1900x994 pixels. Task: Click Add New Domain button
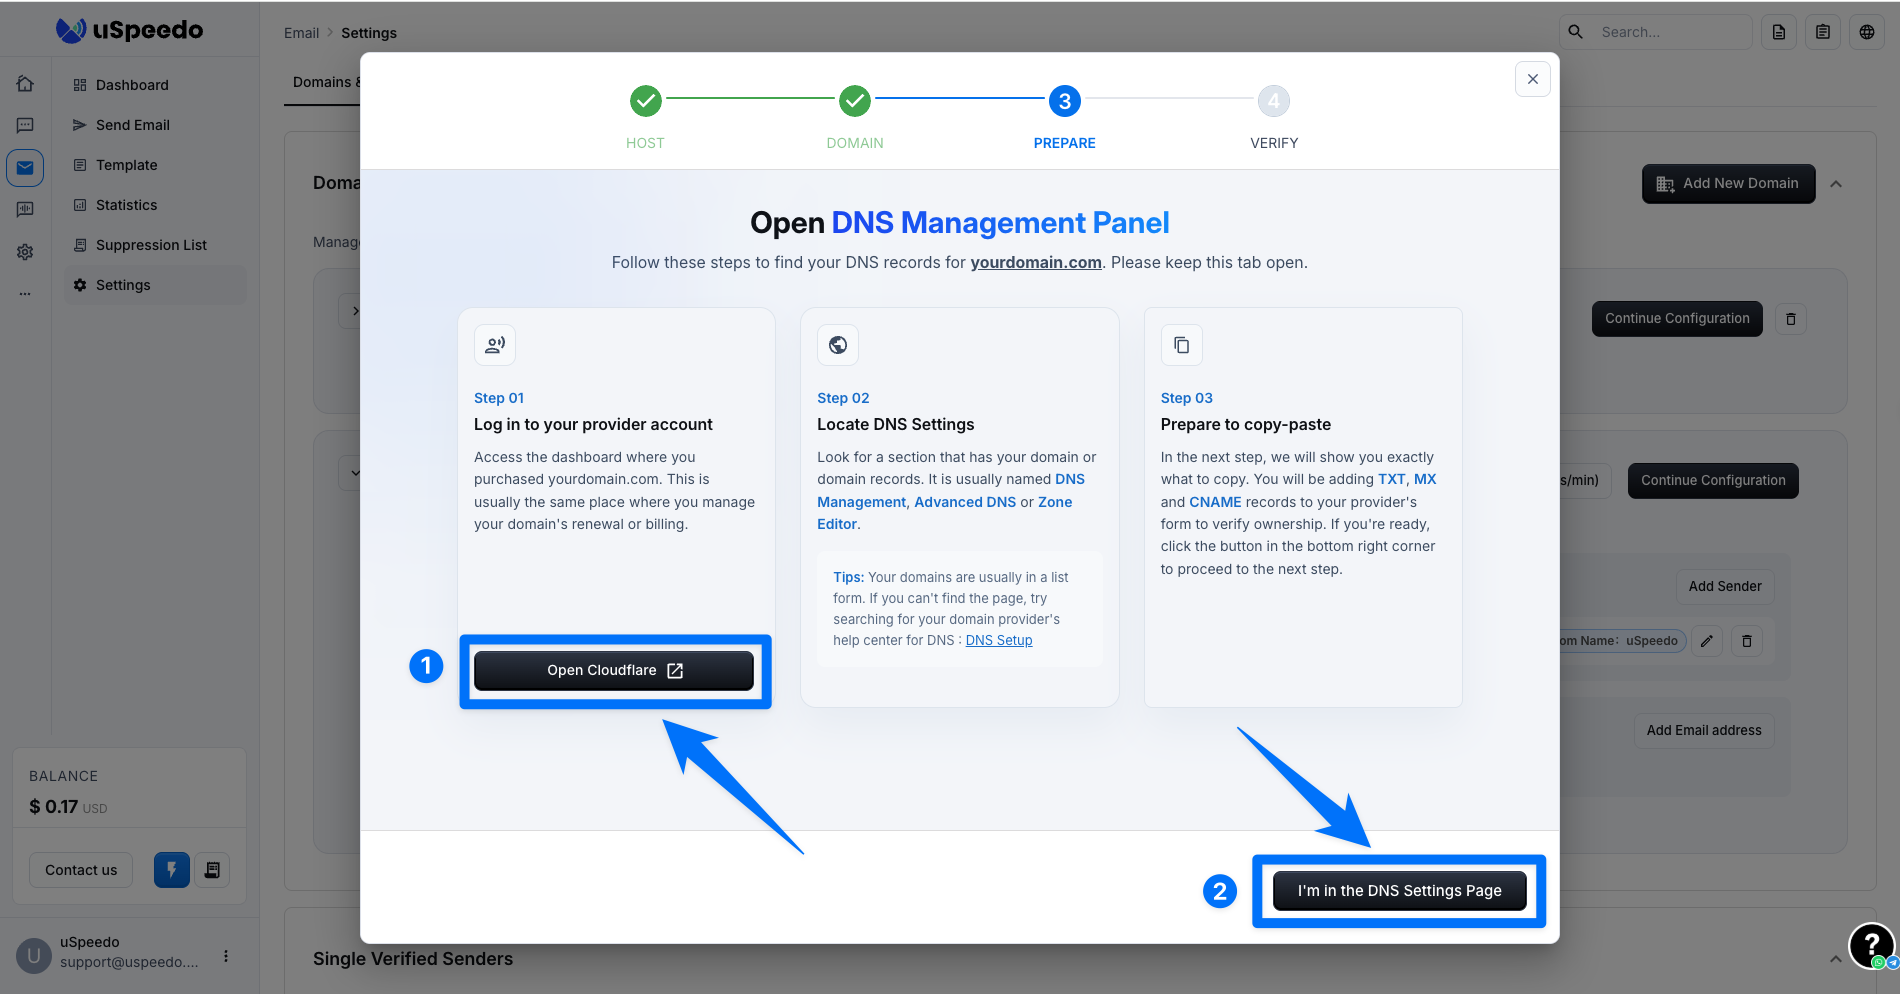1728,184
